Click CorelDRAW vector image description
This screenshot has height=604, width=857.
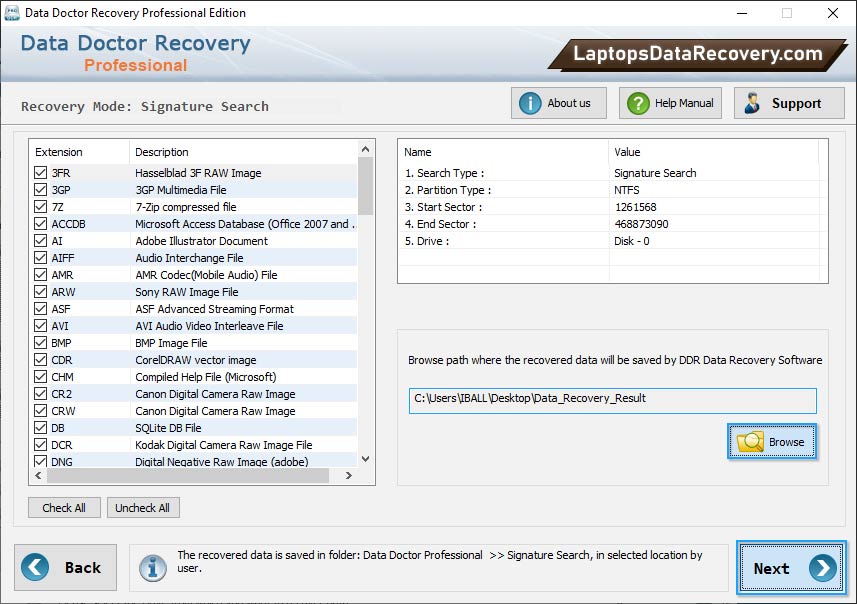click(x=196, y=360)
